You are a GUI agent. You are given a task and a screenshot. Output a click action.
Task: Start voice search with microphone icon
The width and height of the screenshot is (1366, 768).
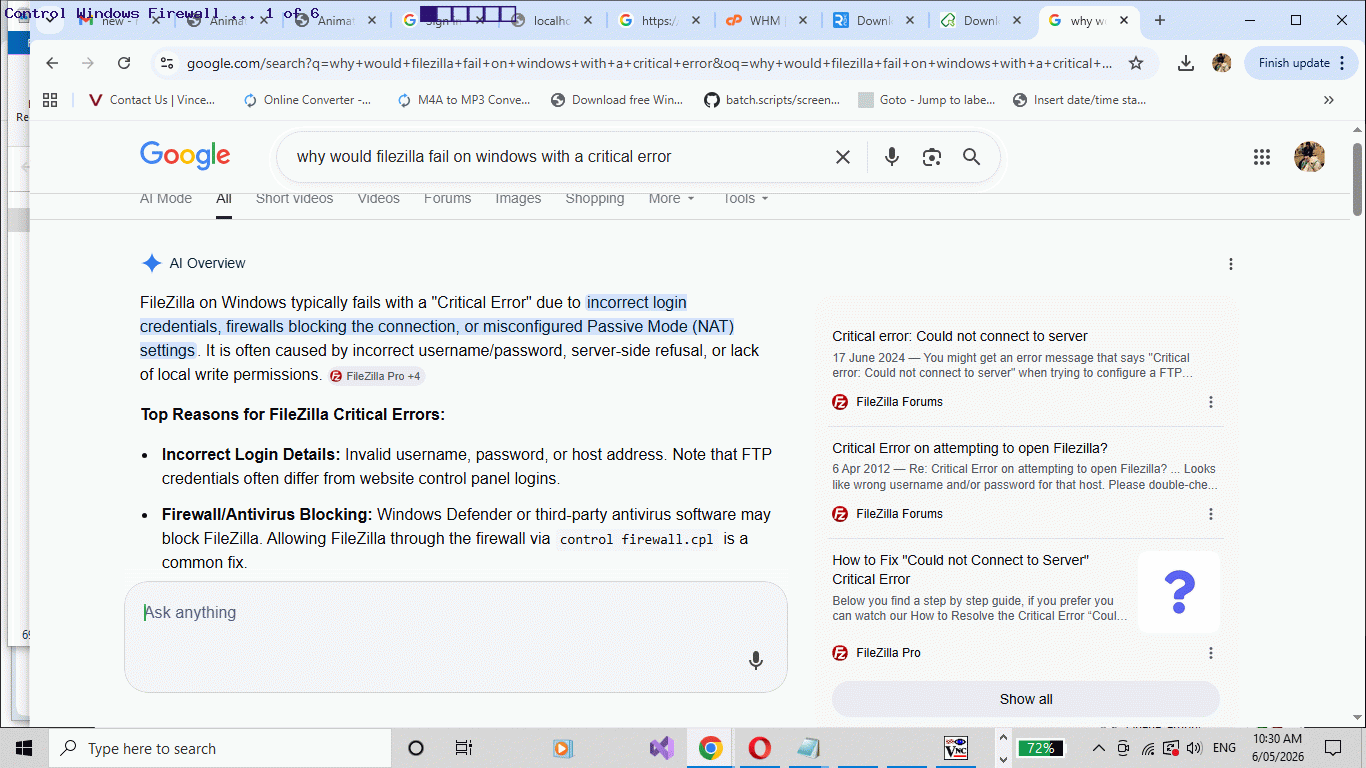click(x=892, y=157)
